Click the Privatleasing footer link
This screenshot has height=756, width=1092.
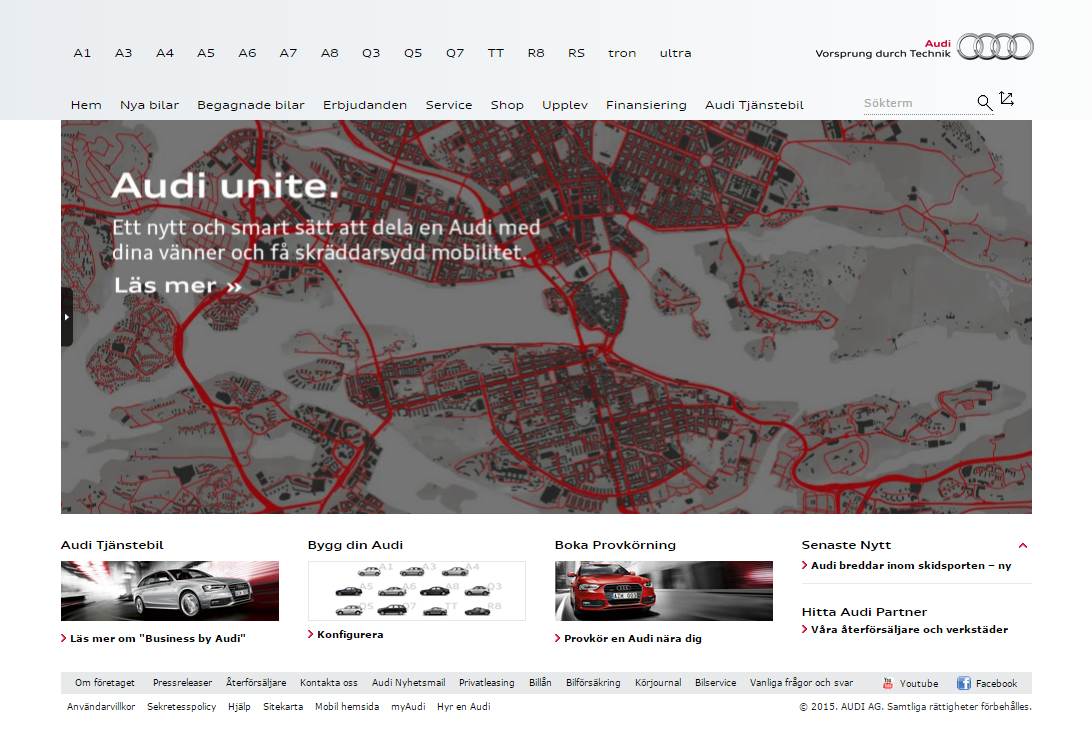coord(487,683)
